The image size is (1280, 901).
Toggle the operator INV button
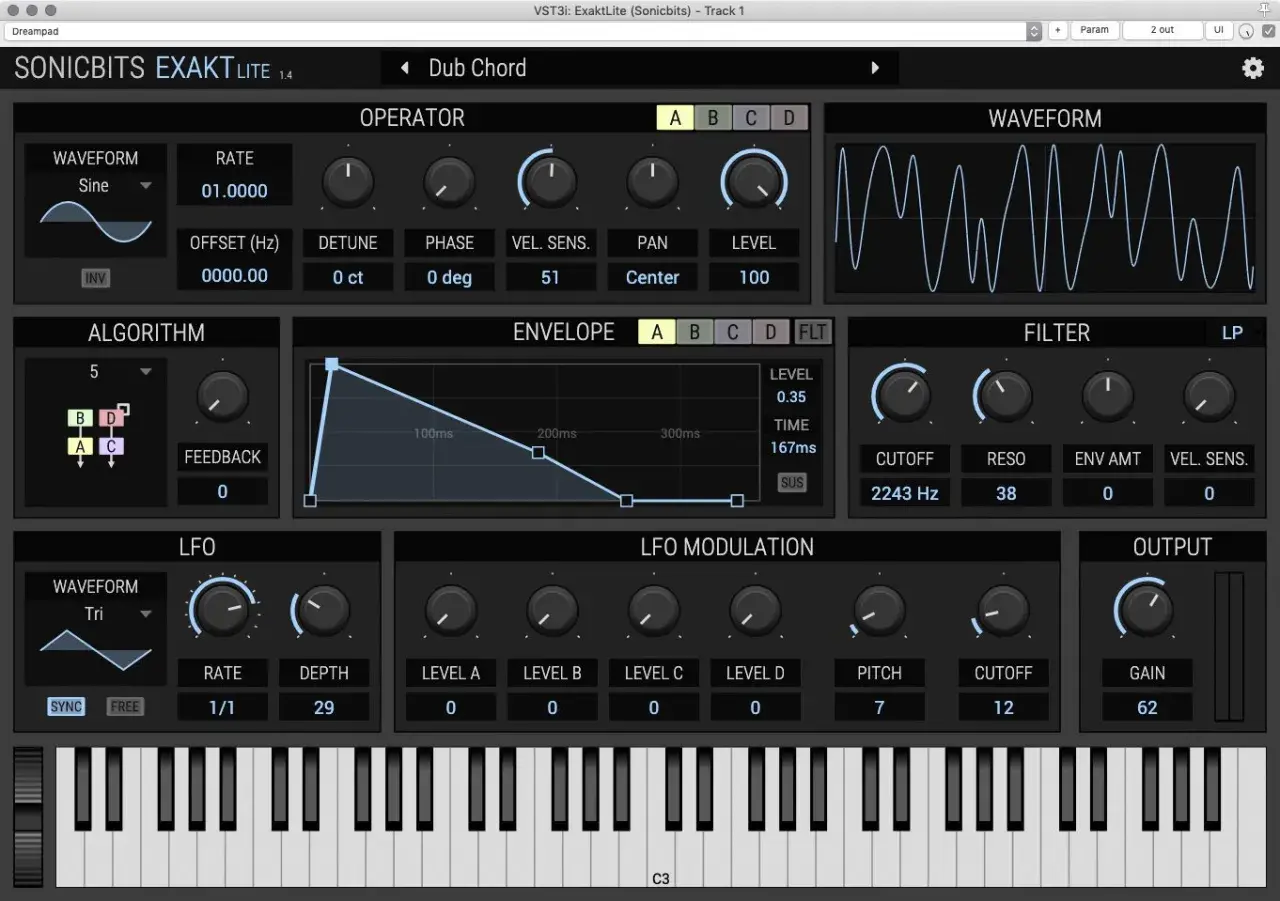96,278
